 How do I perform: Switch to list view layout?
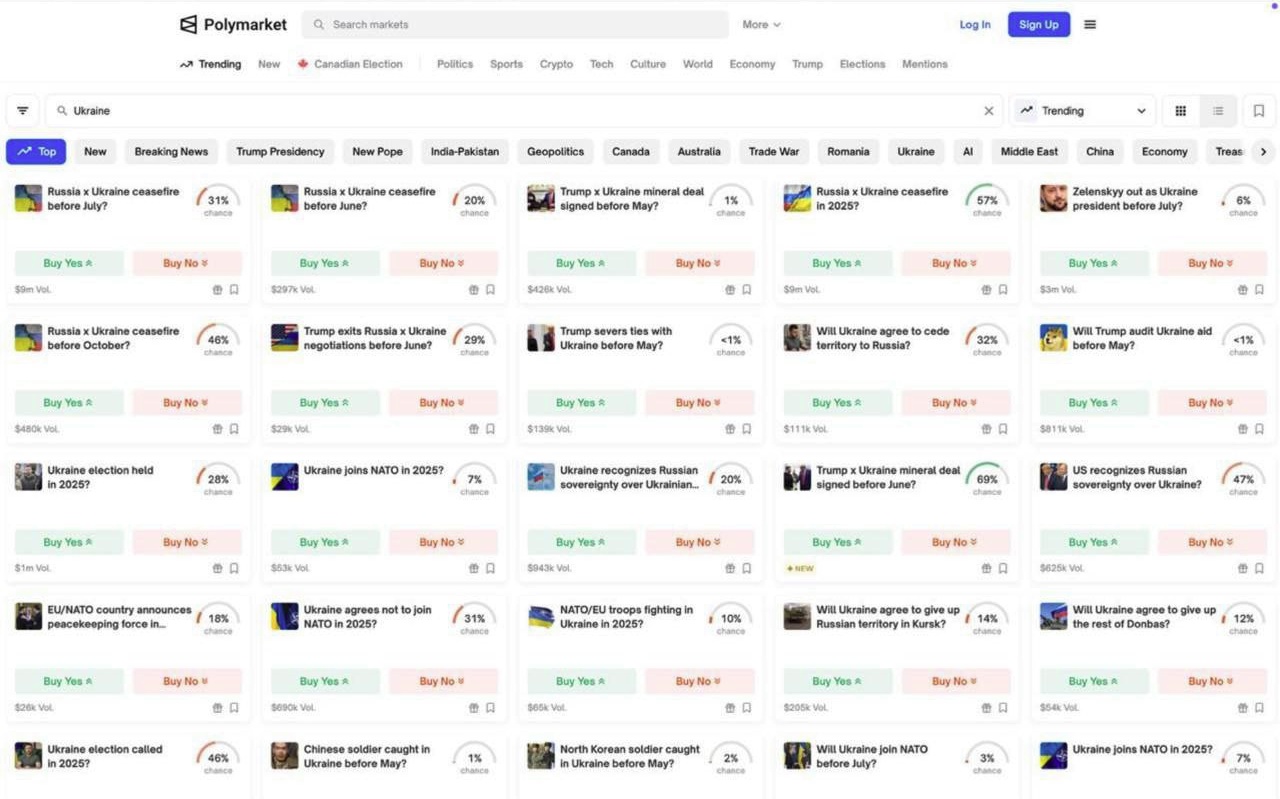point(1218,111)
